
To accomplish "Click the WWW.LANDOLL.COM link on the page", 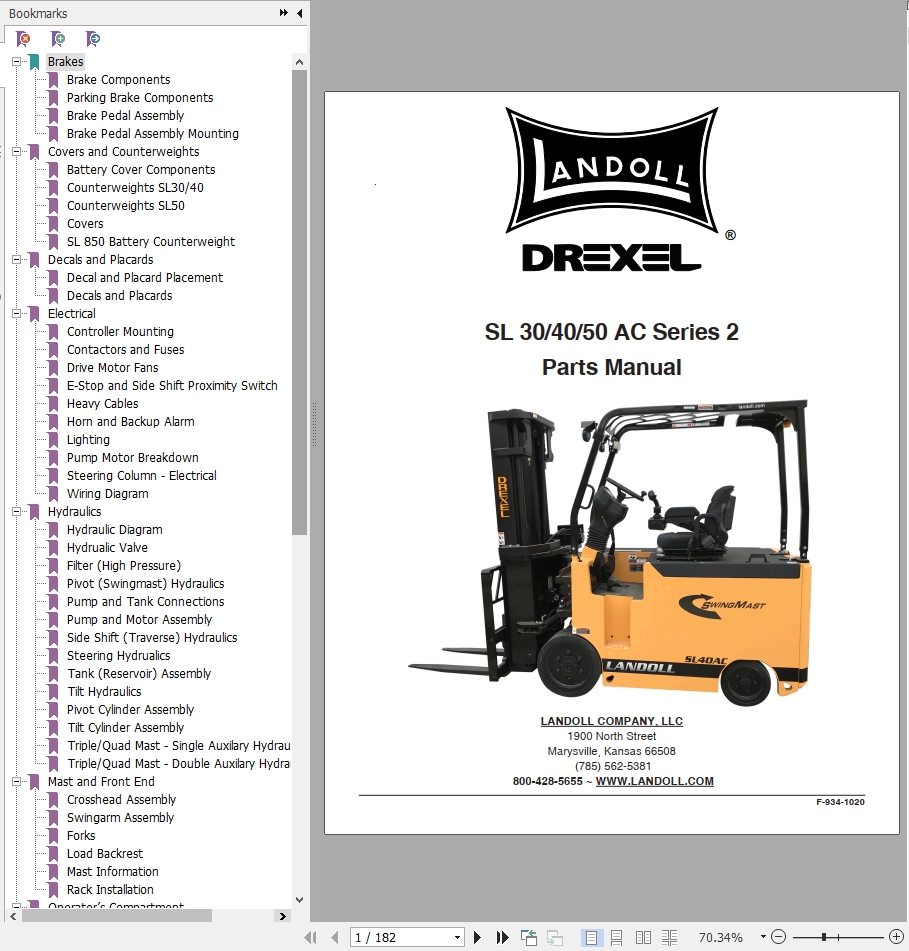I will click(x=654, y=781).
